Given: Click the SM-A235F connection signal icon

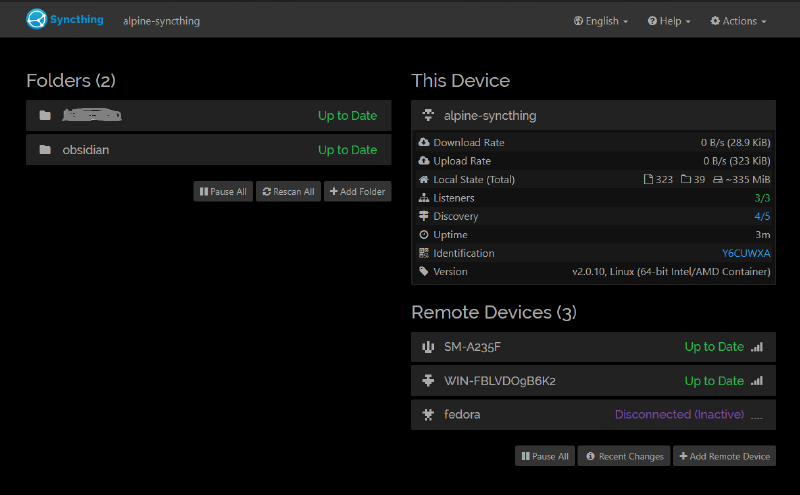Looking at the screenshot, I should 757,347.
